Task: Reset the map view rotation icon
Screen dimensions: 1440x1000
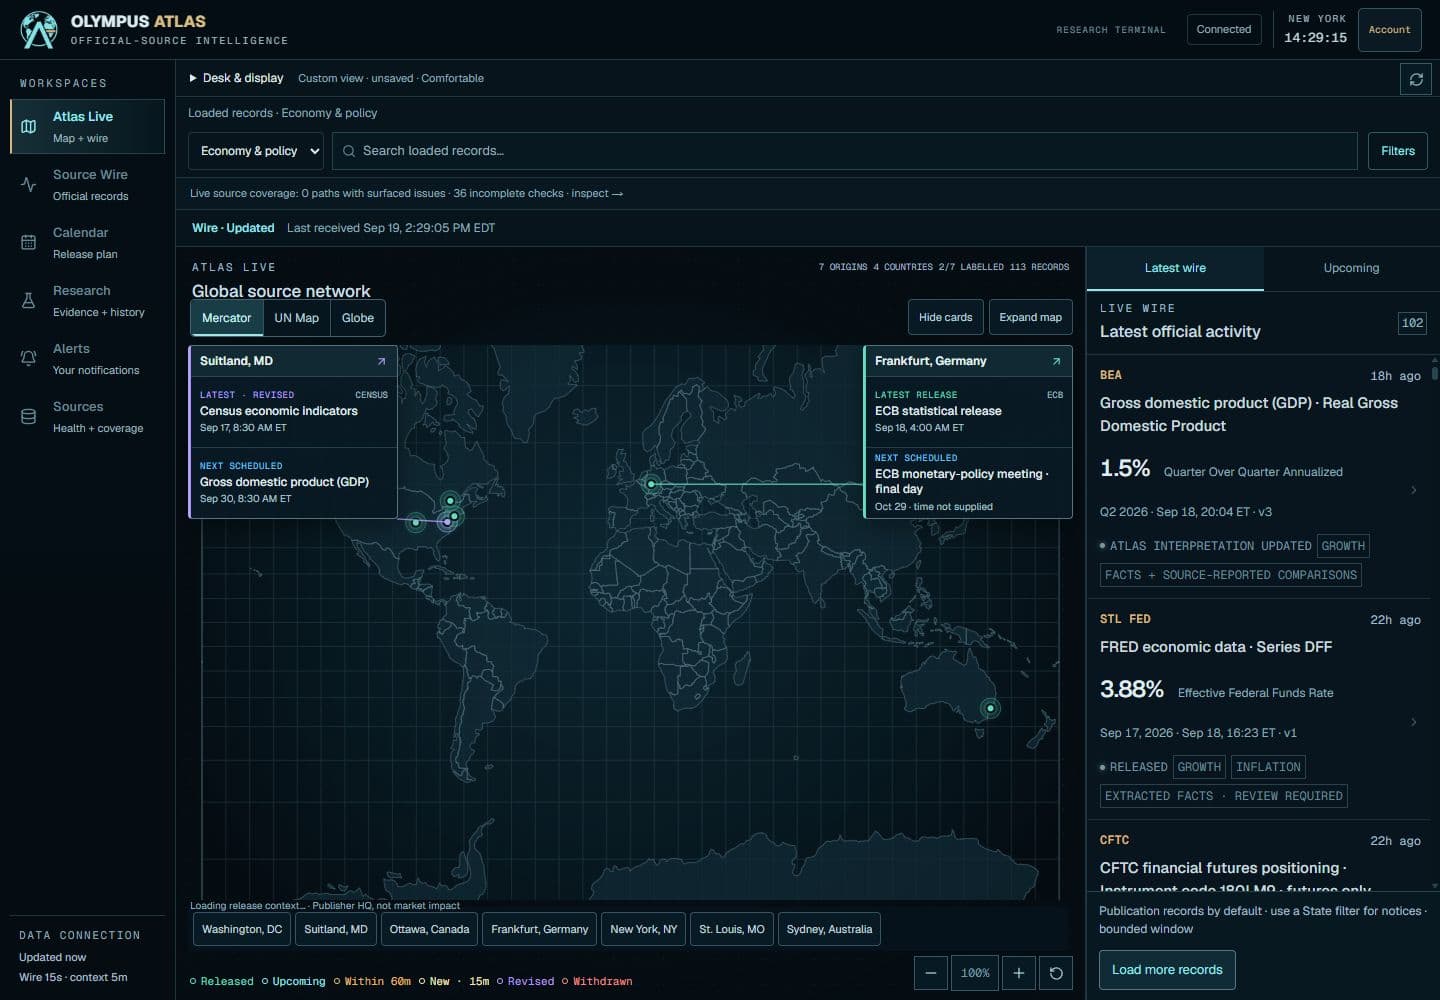Action: (1056, 973)
